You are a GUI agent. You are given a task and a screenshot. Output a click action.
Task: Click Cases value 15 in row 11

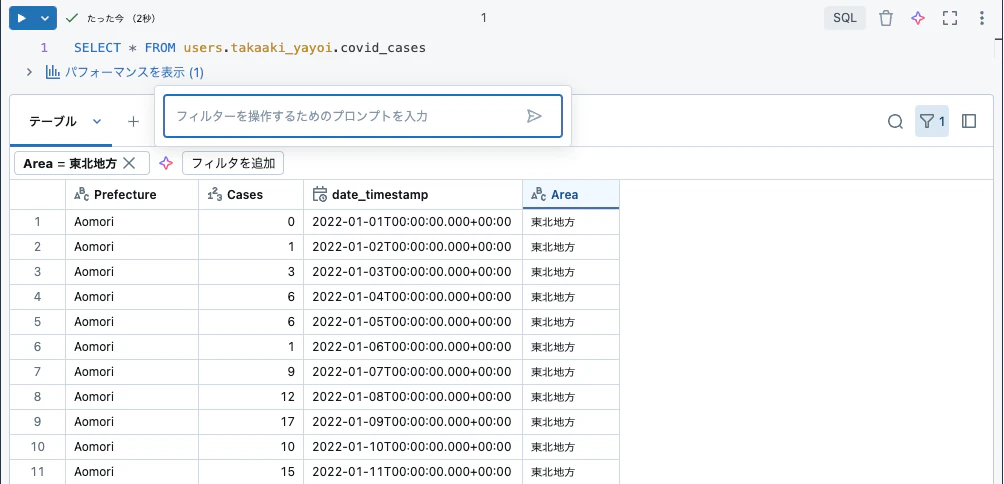point(251,471)
